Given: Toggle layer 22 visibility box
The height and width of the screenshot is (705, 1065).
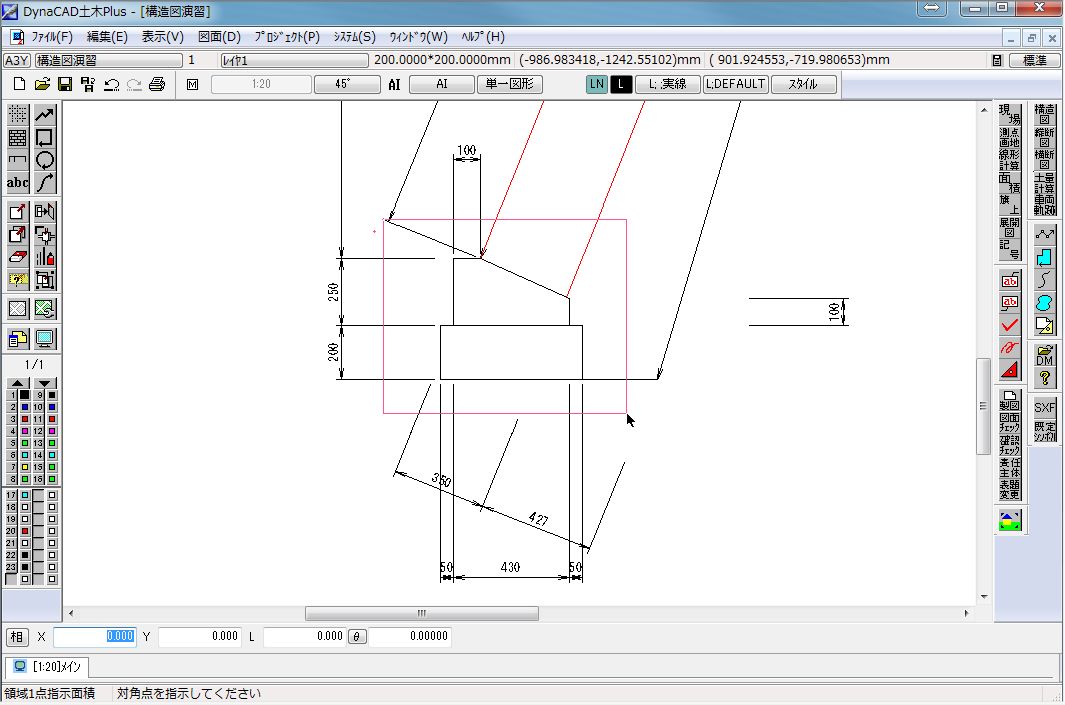Looking at the screenshot, I should 25,555.
